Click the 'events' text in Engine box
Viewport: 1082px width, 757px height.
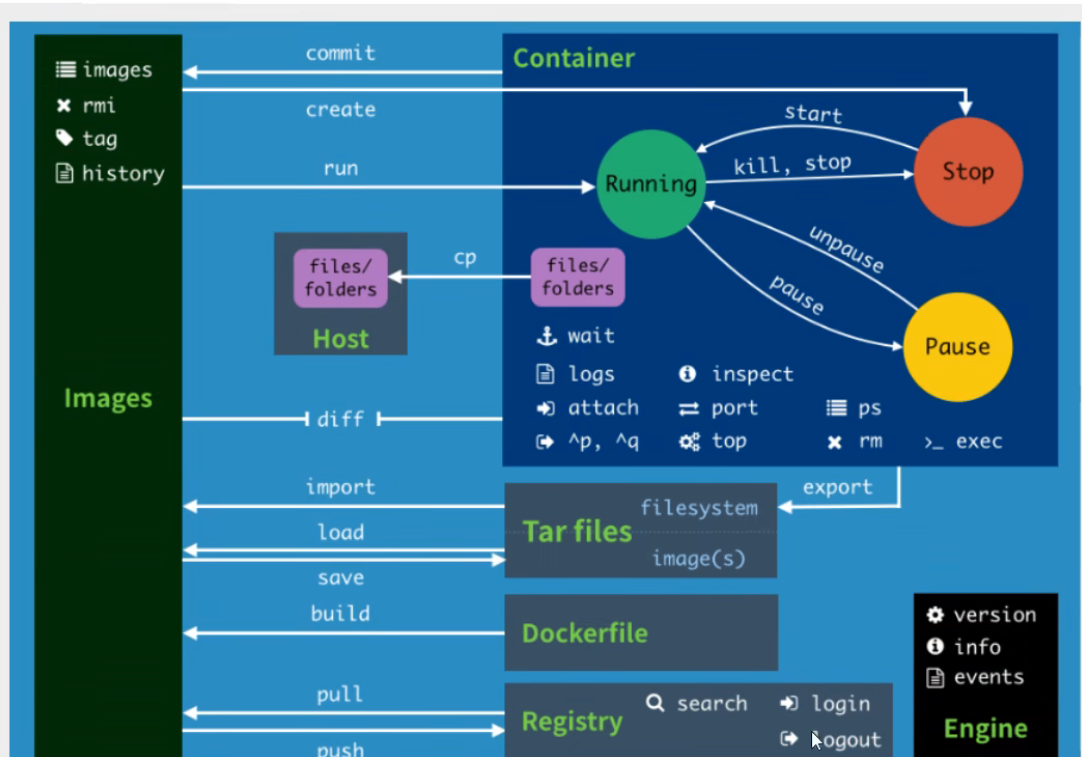(x=989, y=677)
